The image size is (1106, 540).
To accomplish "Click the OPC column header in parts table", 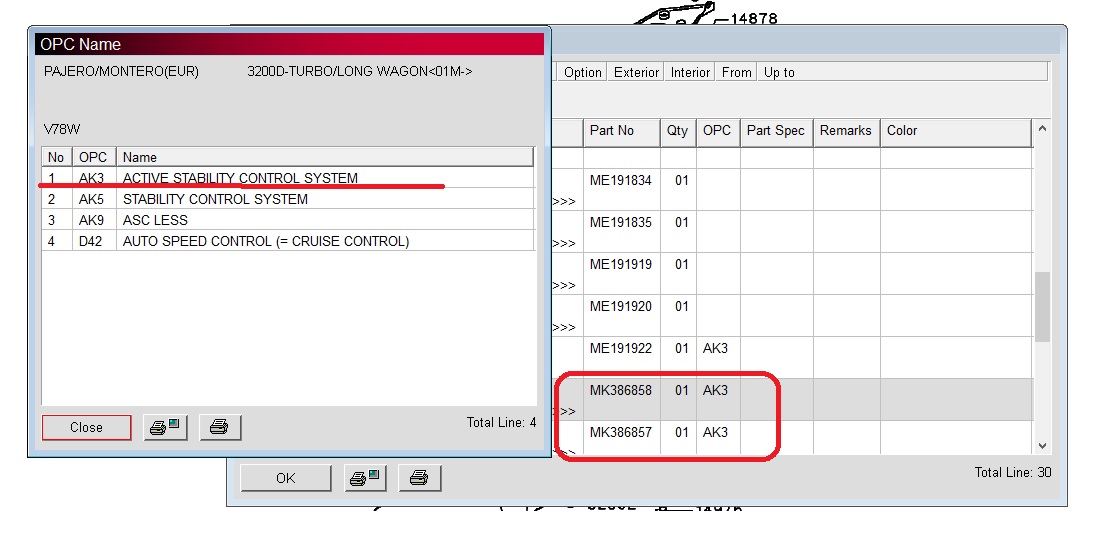I will click(x=717, y=132).
